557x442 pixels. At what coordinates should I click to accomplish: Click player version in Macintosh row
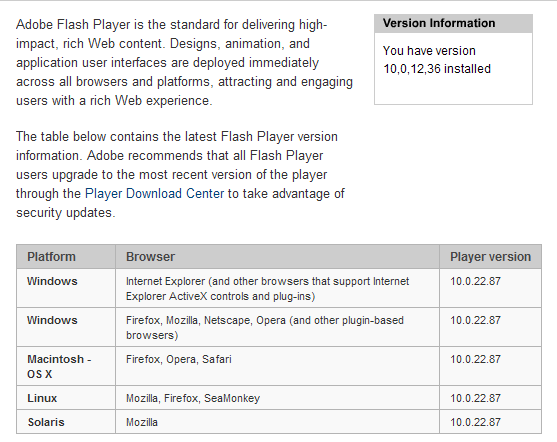(x=490, y=366)
